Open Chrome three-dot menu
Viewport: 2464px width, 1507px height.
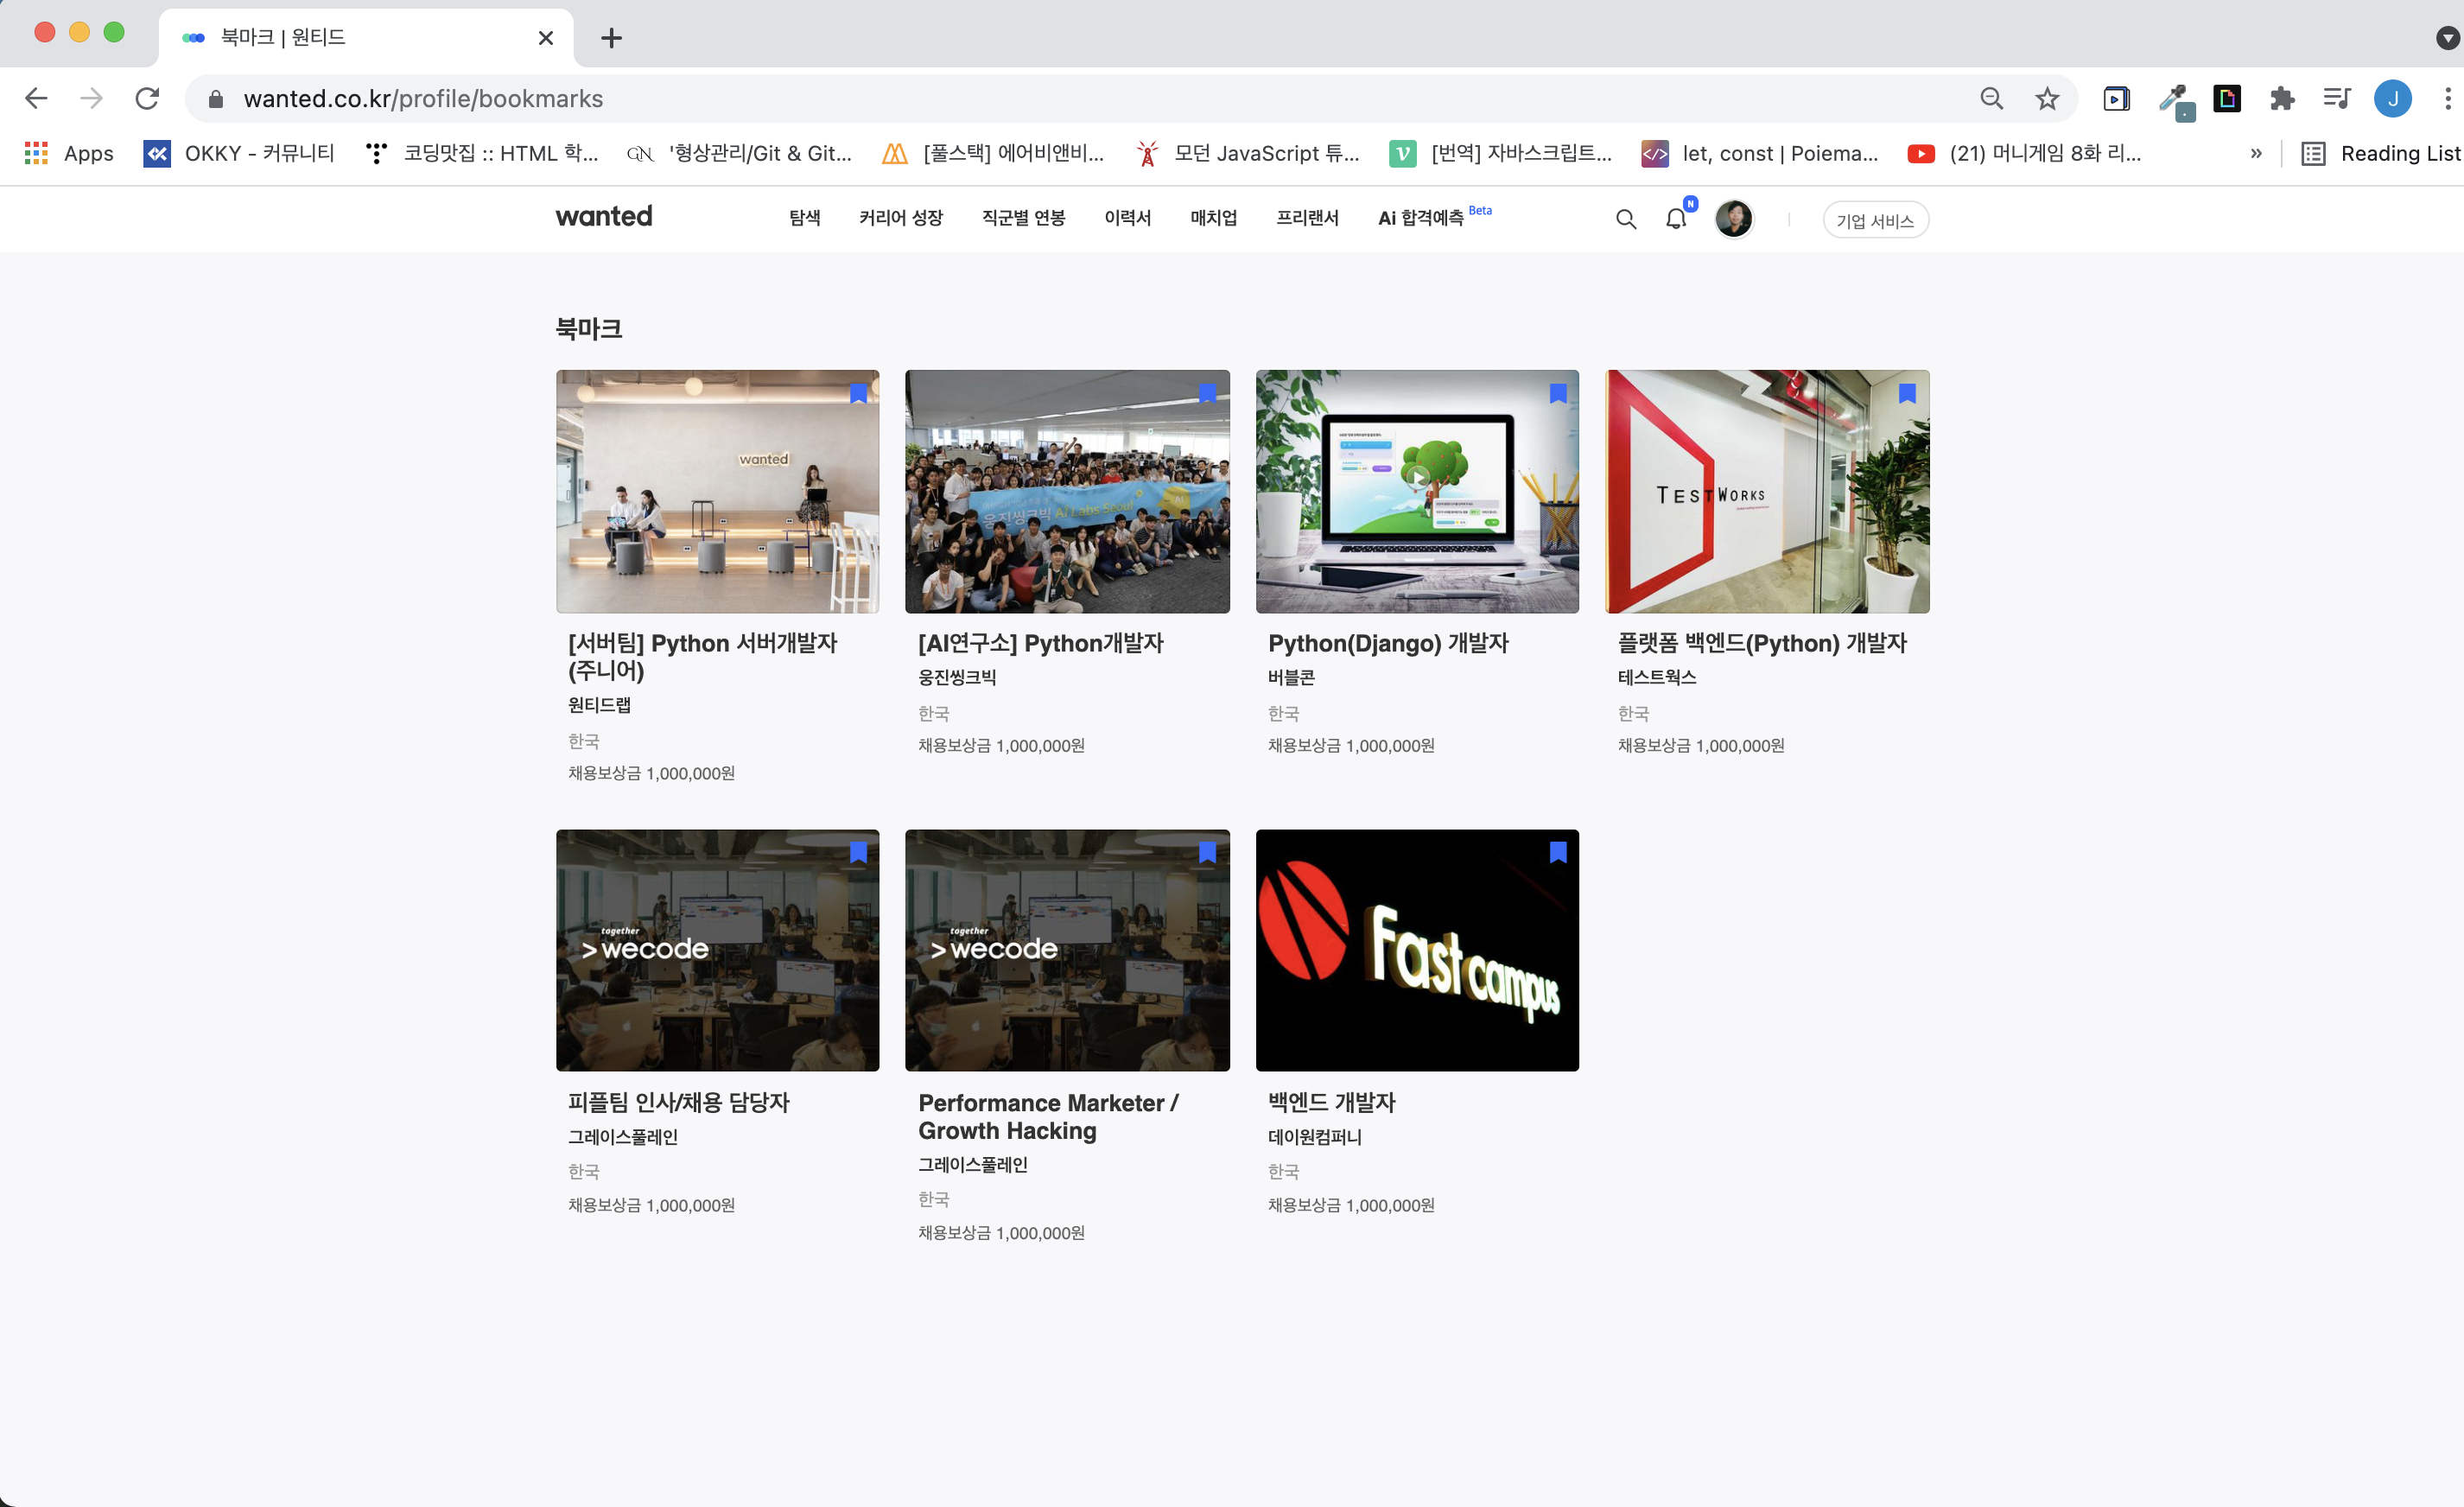pos(2447,99)
